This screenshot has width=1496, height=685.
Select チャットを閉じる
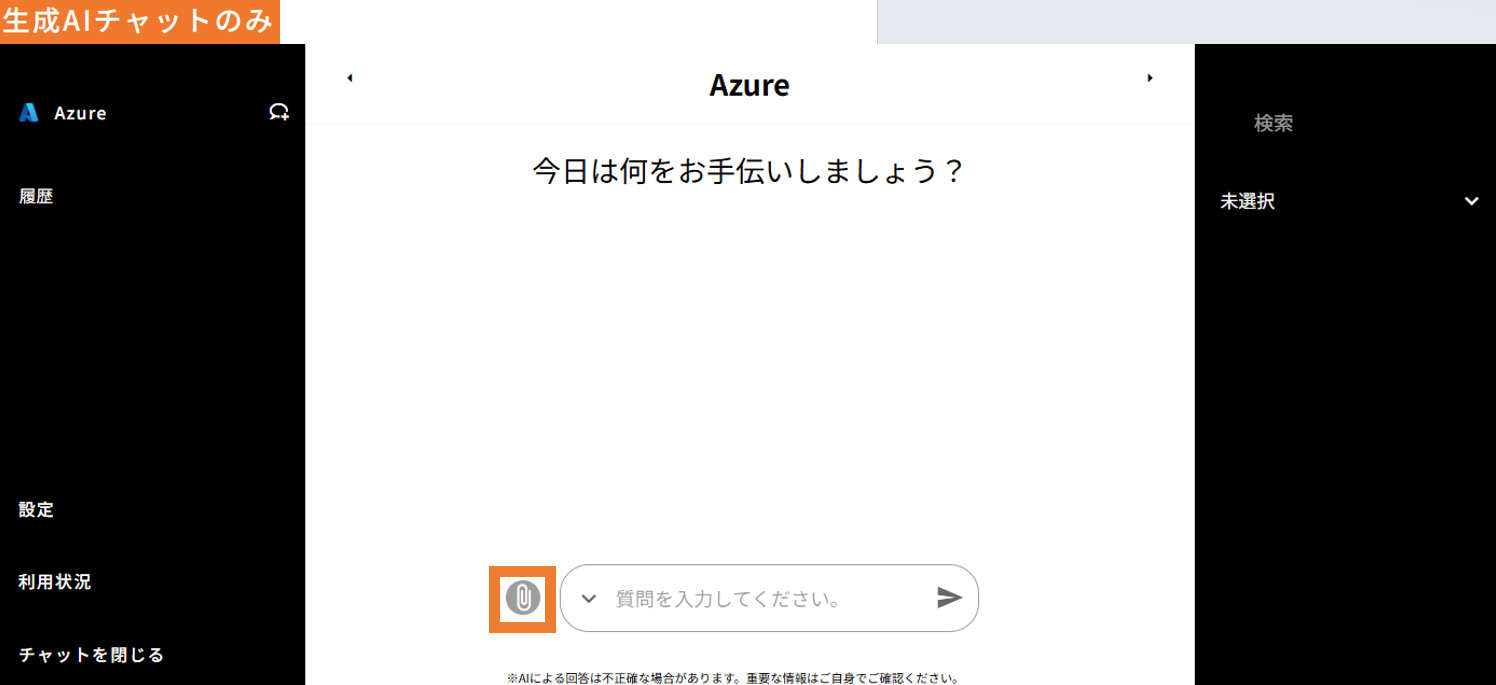point(91,655)
